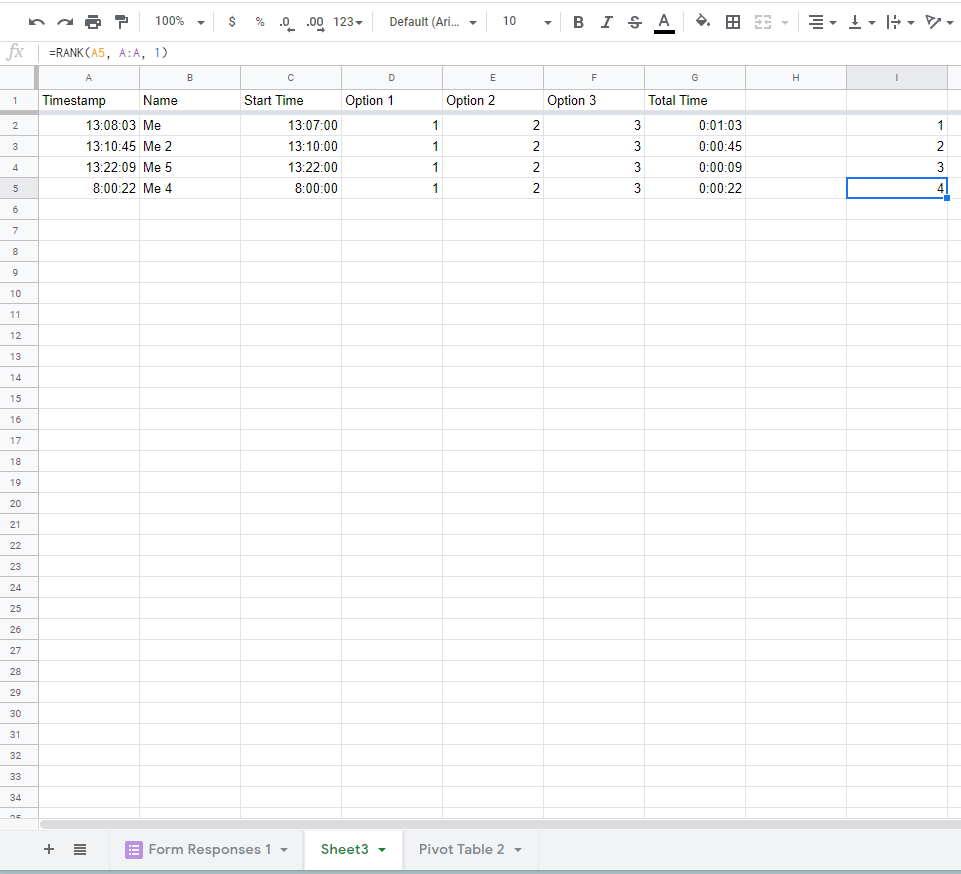Increase decimal places
This screenshot has height=874, width=961.
pyautogui.click(x=312, y=21)
